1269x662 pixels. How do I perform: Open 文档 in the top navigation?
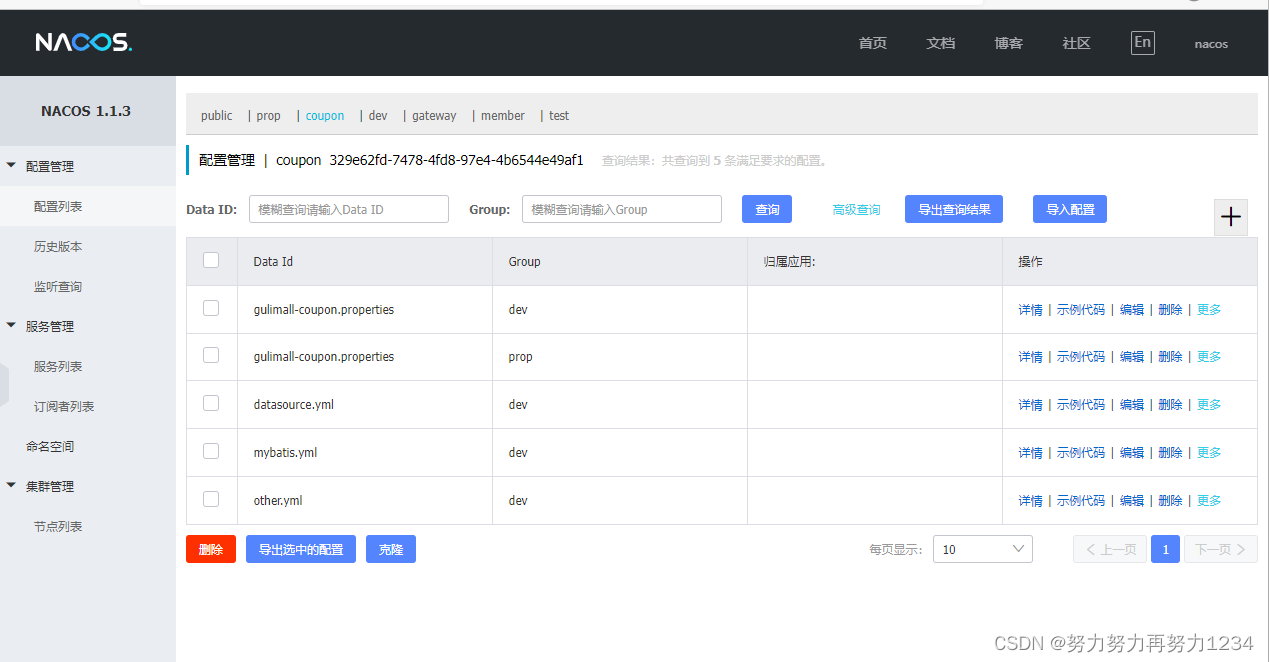pyautogui.click(x=940, y=43)
